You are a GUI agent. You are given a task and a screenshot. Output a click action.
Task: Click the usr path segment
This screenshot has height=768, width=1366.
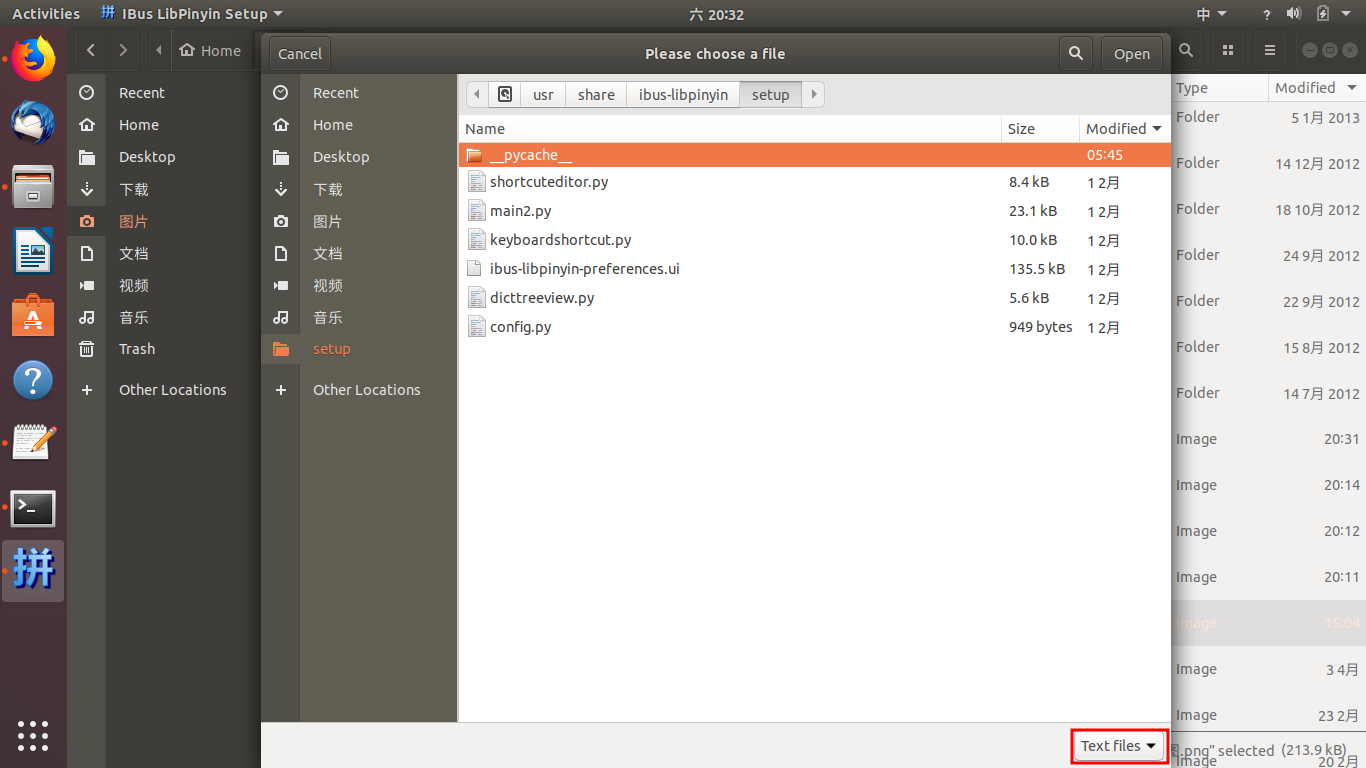pyautogui.click(x=543, y=95)
